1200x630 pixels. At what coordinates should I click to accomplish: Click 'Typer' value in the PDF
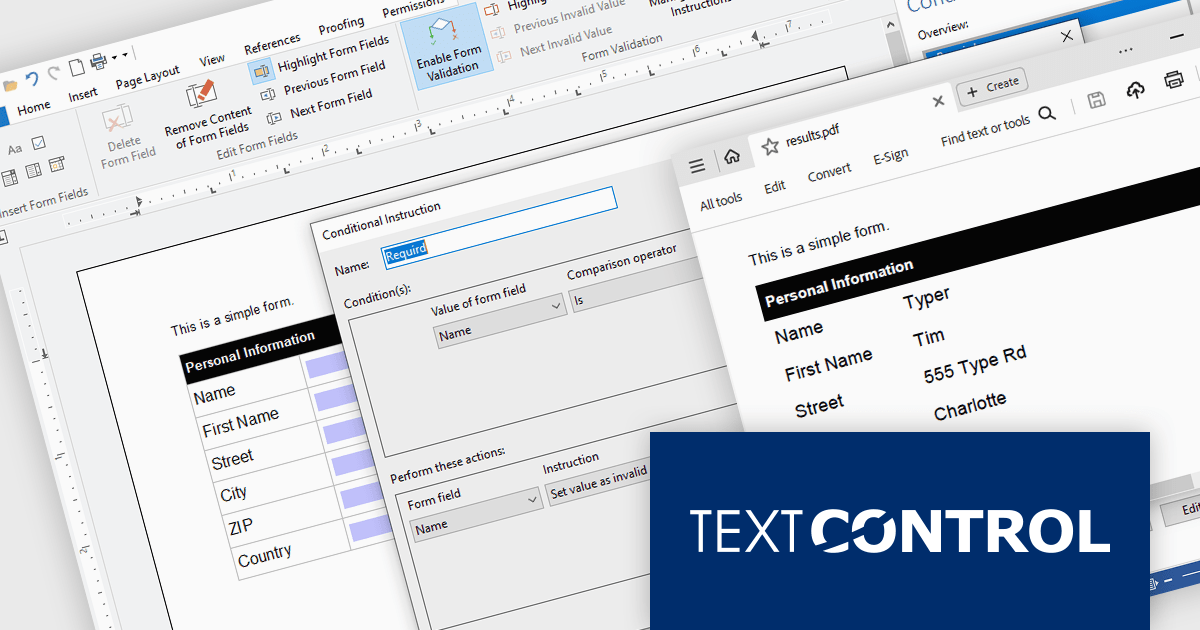(926, 298)
